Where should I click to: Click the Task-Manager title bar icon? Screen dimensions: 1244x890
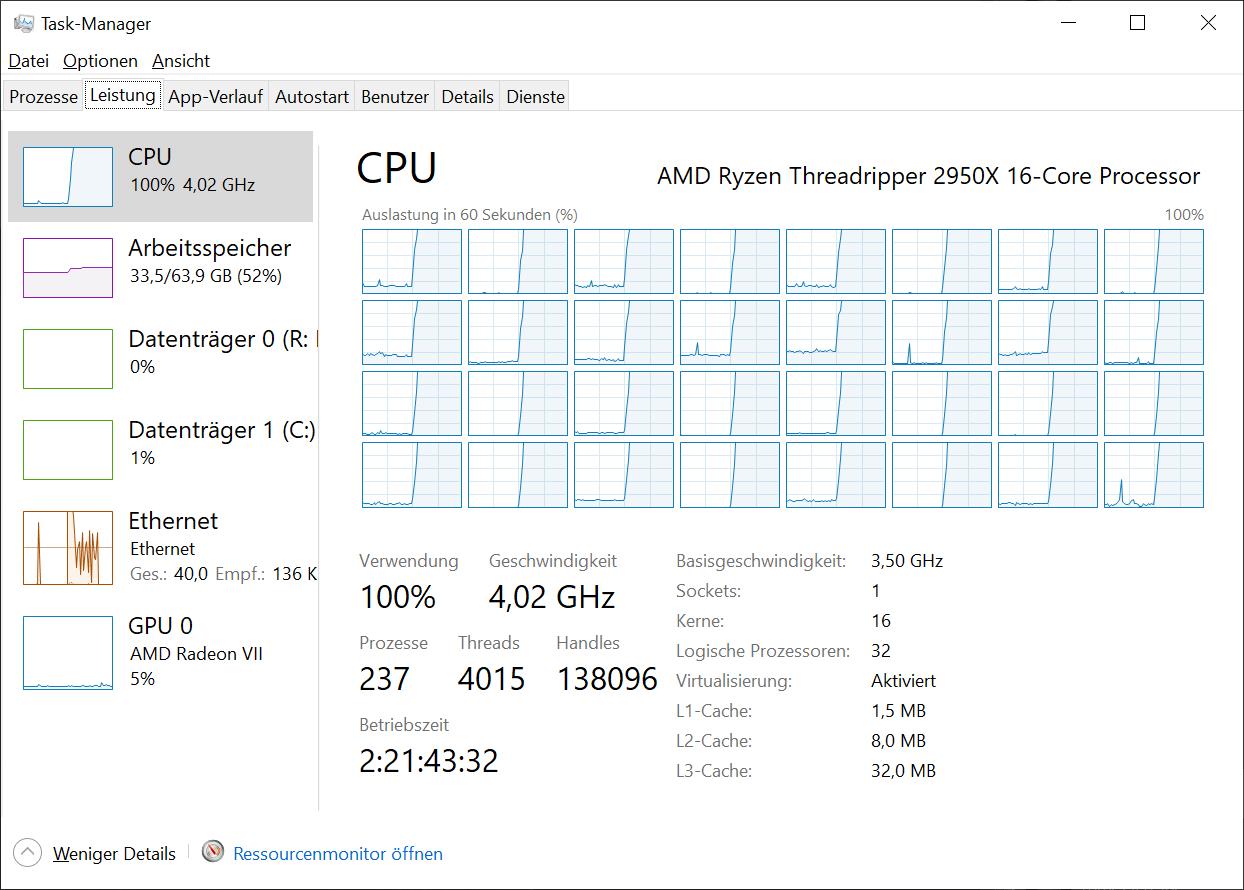click(x=24, y=23)
